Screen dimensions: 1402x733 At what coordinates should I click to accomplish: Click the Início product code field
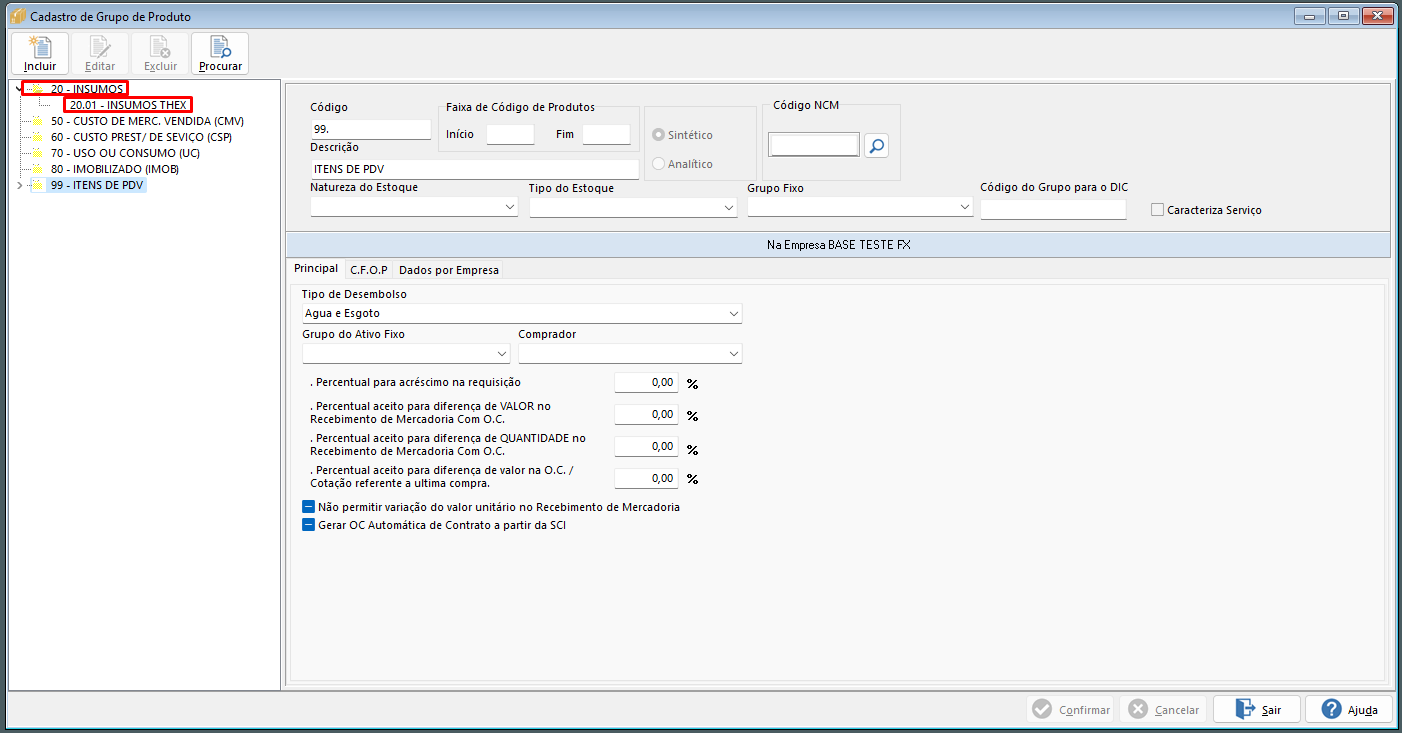coord(510,134)
